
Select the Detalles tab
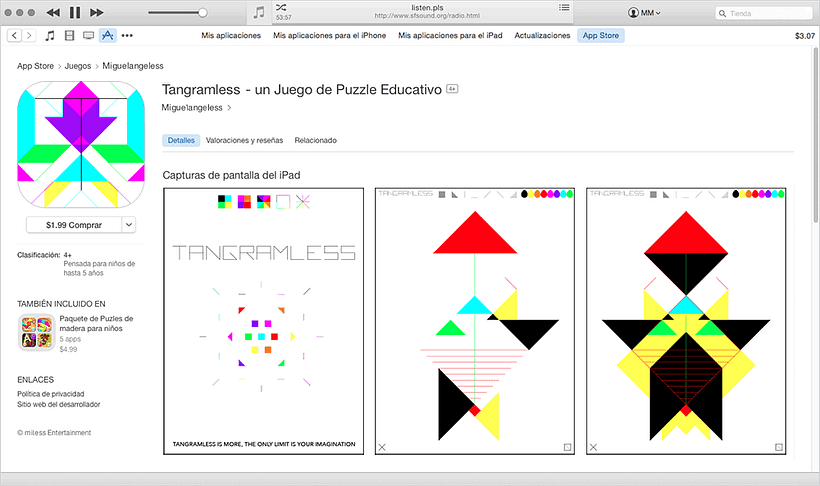181,141
